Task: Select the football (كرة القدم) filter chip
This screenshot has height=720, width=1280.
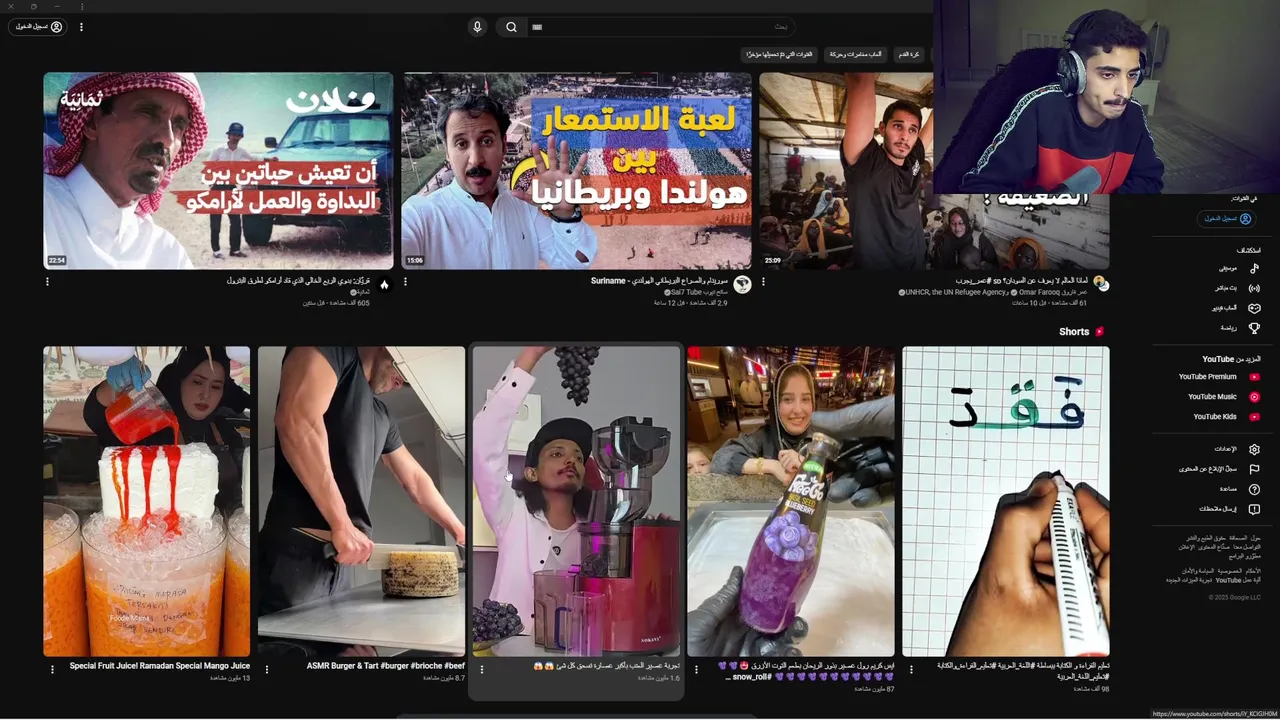Action: (909, 54)
